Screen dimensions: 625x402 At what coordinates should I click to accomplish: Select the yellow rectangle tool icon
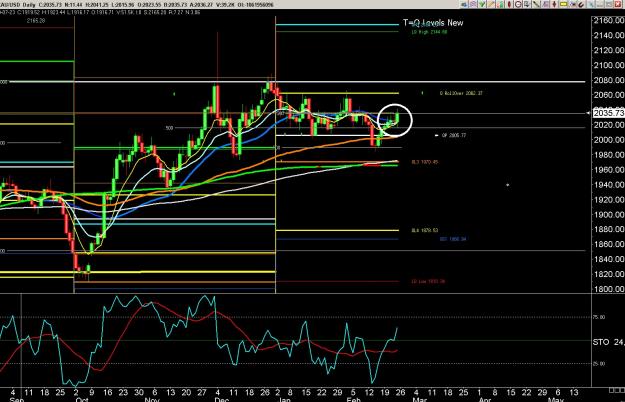[564, 4]
